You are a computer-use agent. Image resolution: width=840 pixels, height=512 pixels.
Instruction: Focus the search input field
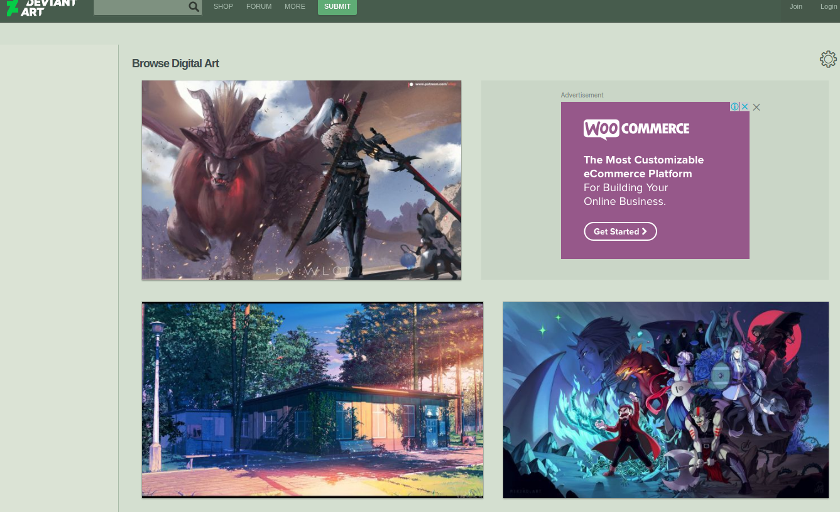tap(140, 7)
